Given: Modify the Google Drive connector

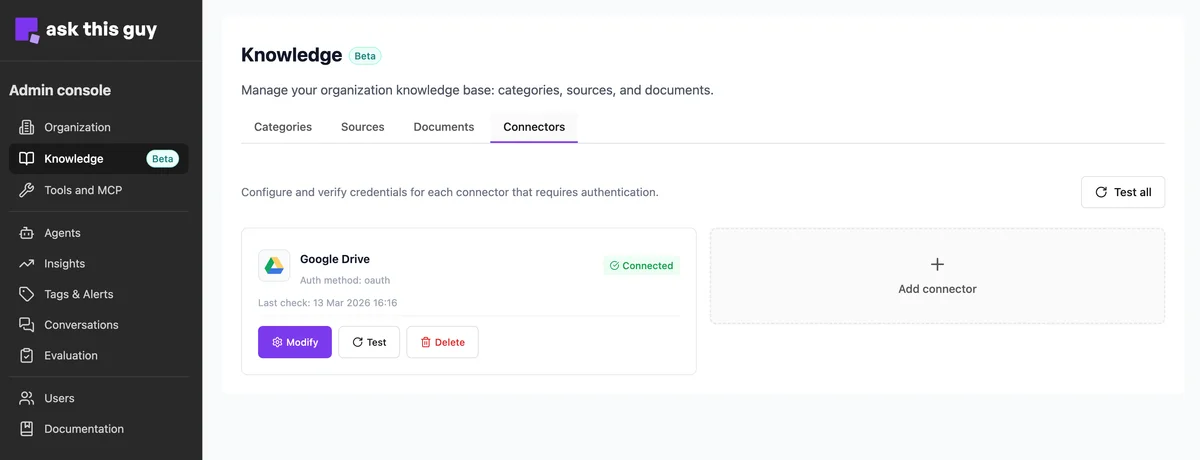Looking at the screenshot, I should [x=295, y=342].
